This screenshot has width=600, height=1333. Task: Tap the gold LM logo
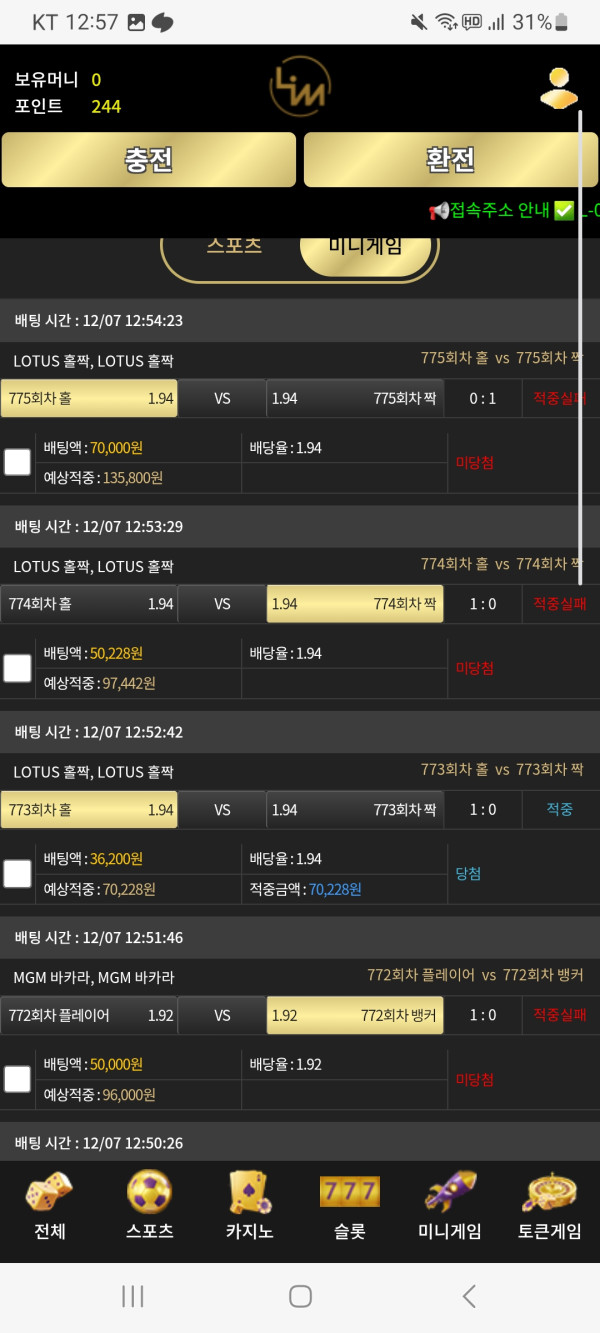point(300,87)
